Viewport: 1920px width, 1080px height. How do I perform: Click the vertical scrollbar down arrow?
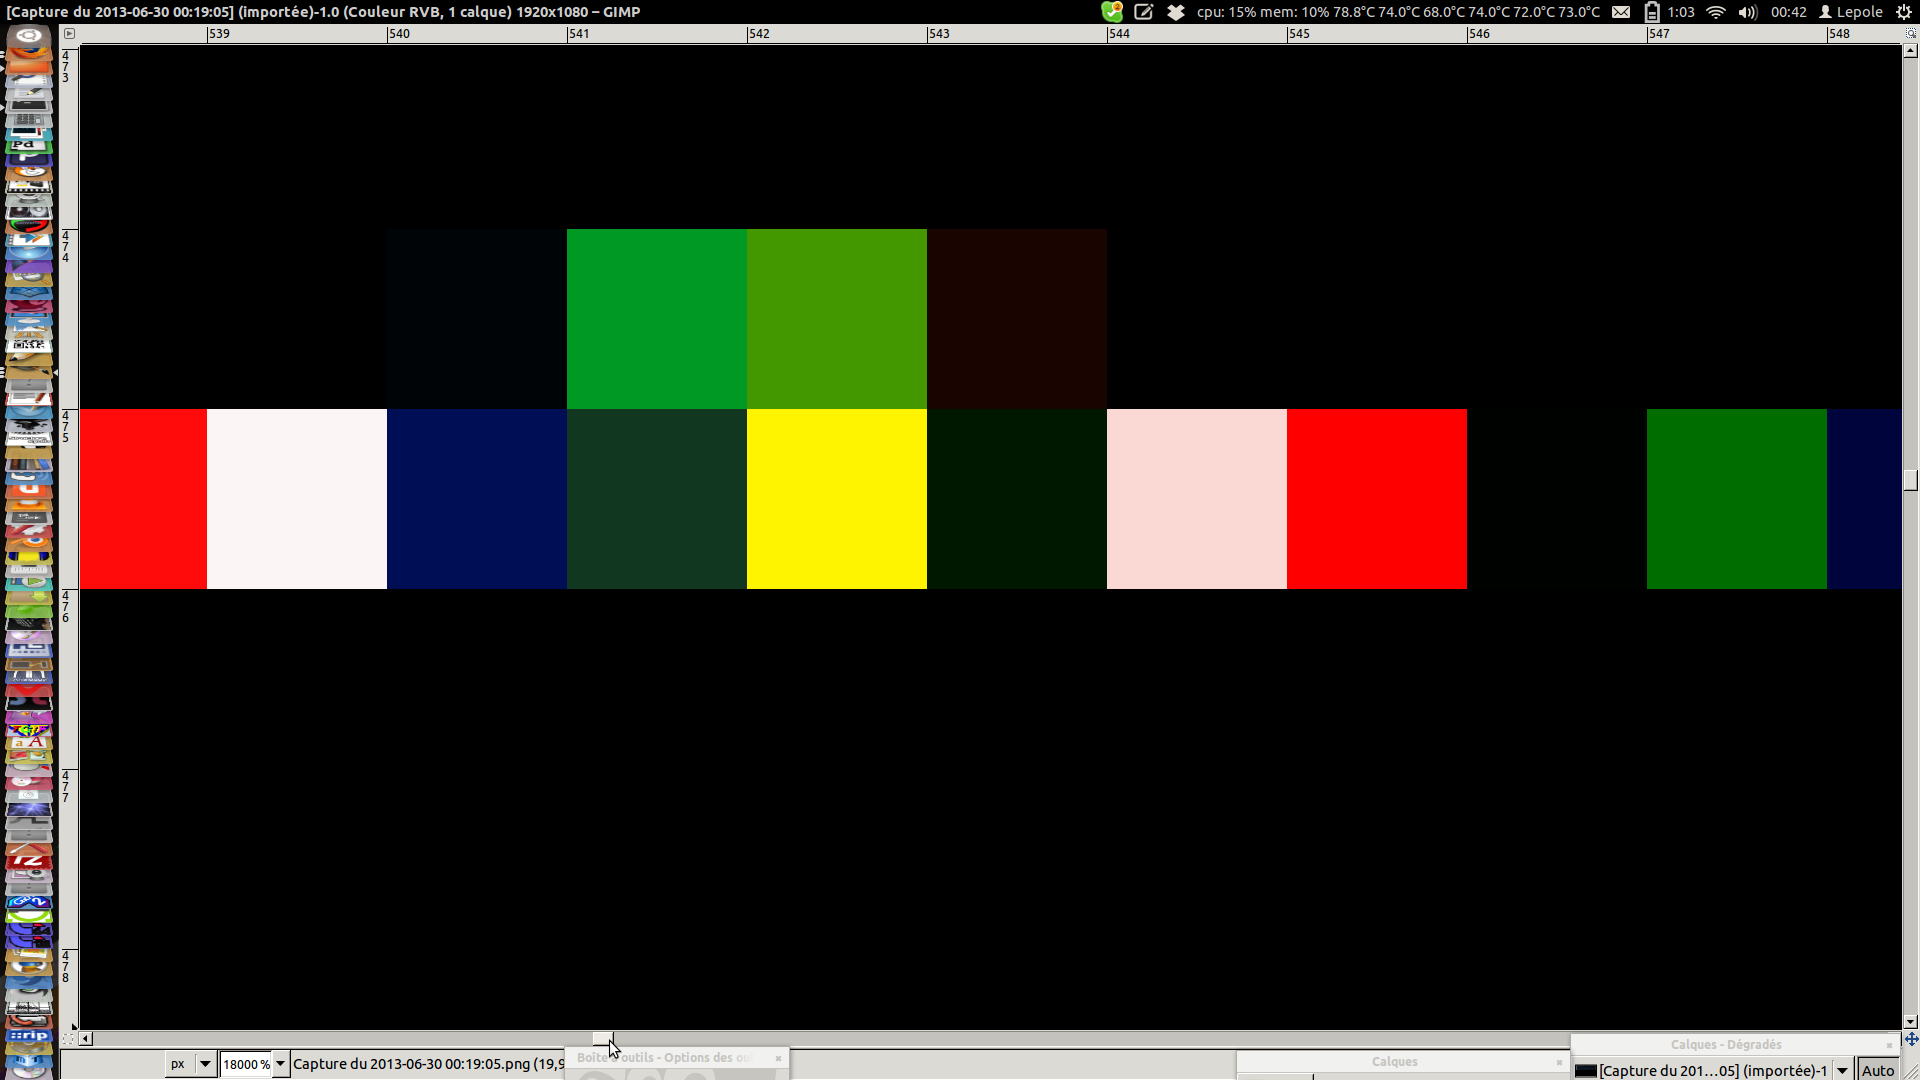coord(1911,1022)
